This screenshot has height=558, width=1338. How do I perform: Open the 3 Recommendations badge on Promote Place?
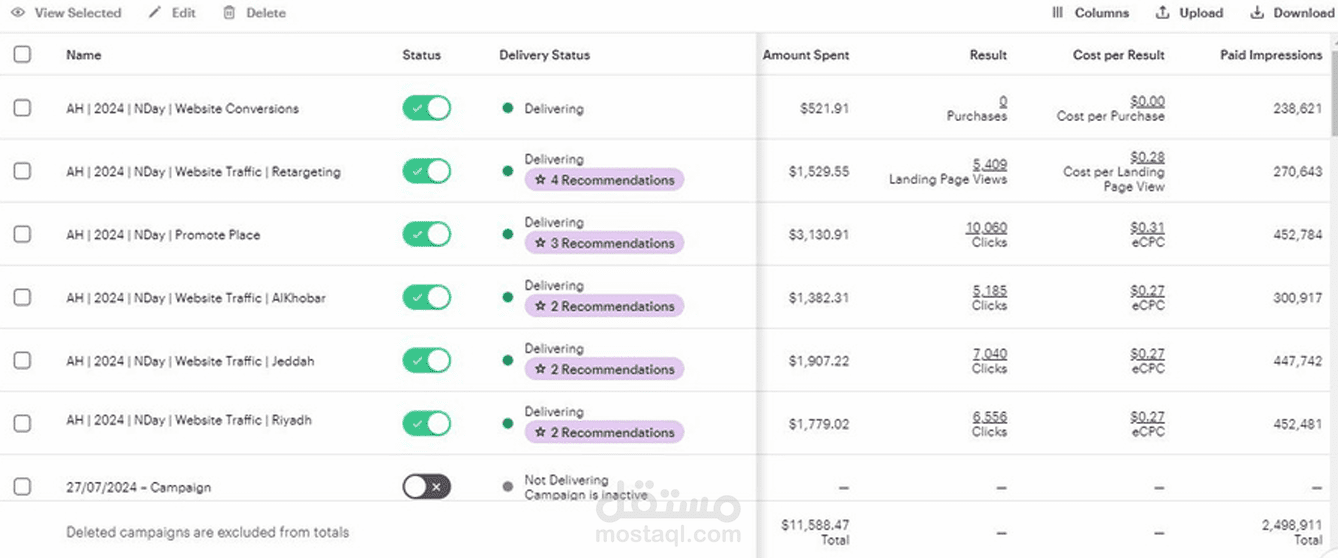604,244
